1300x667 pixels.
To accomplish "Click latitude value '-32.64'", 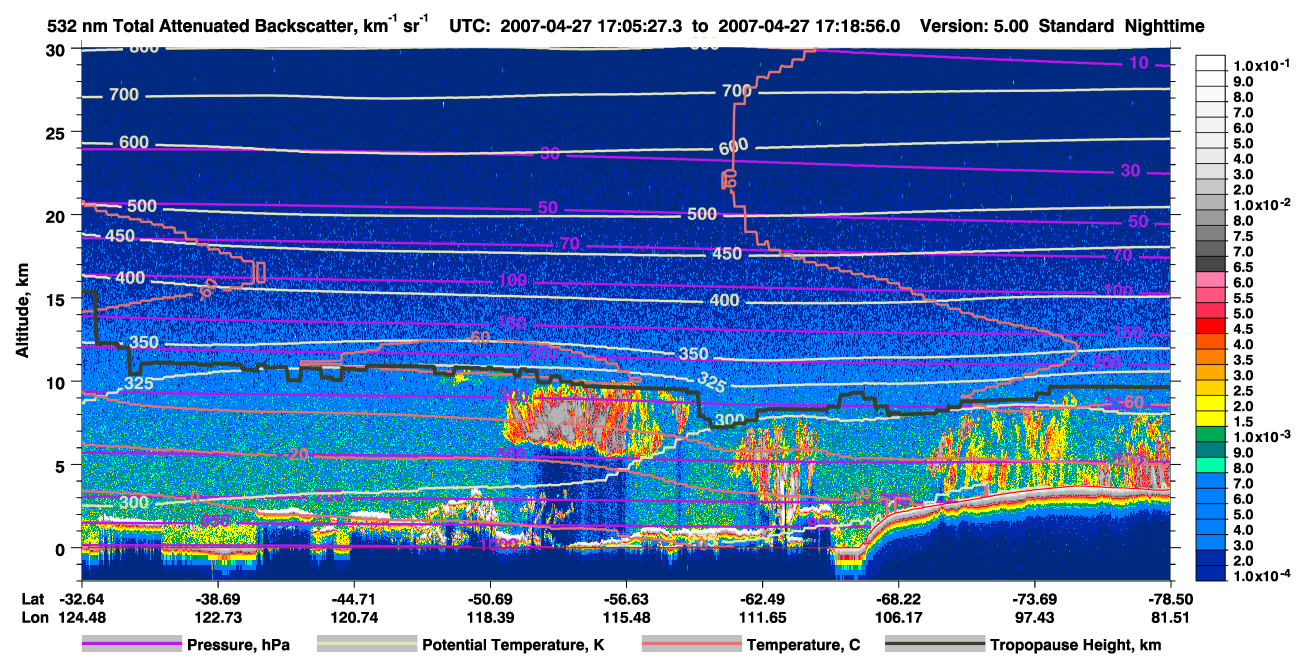I will point(81,598).
